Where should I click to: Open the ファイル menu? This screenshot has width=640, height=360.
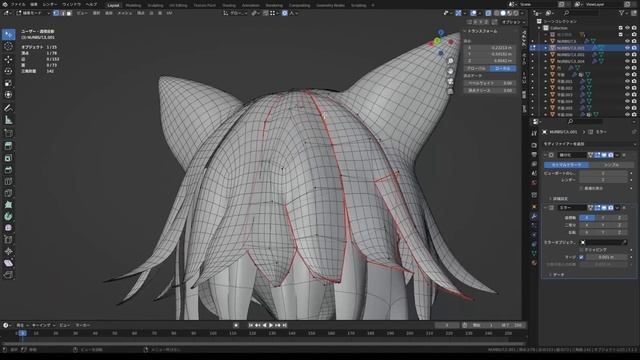tap(18, 4)
